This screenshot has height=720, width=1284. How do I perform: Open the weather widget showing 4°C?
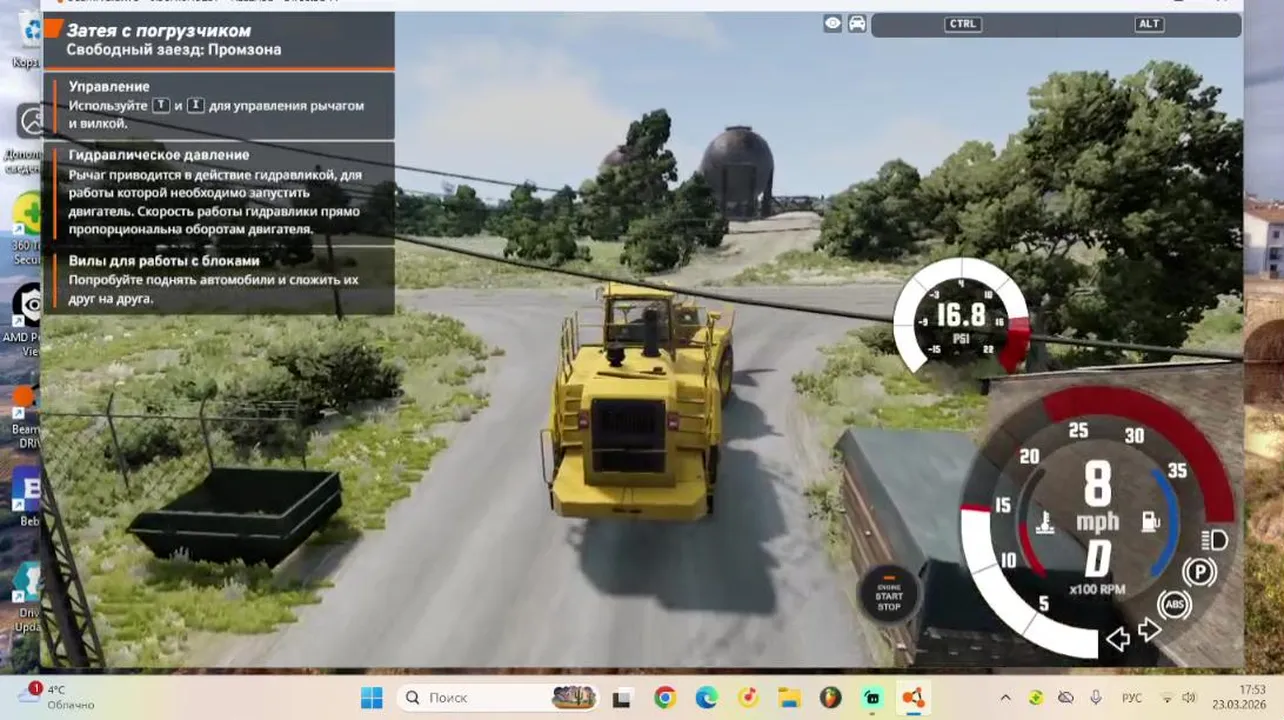[57, 696]
